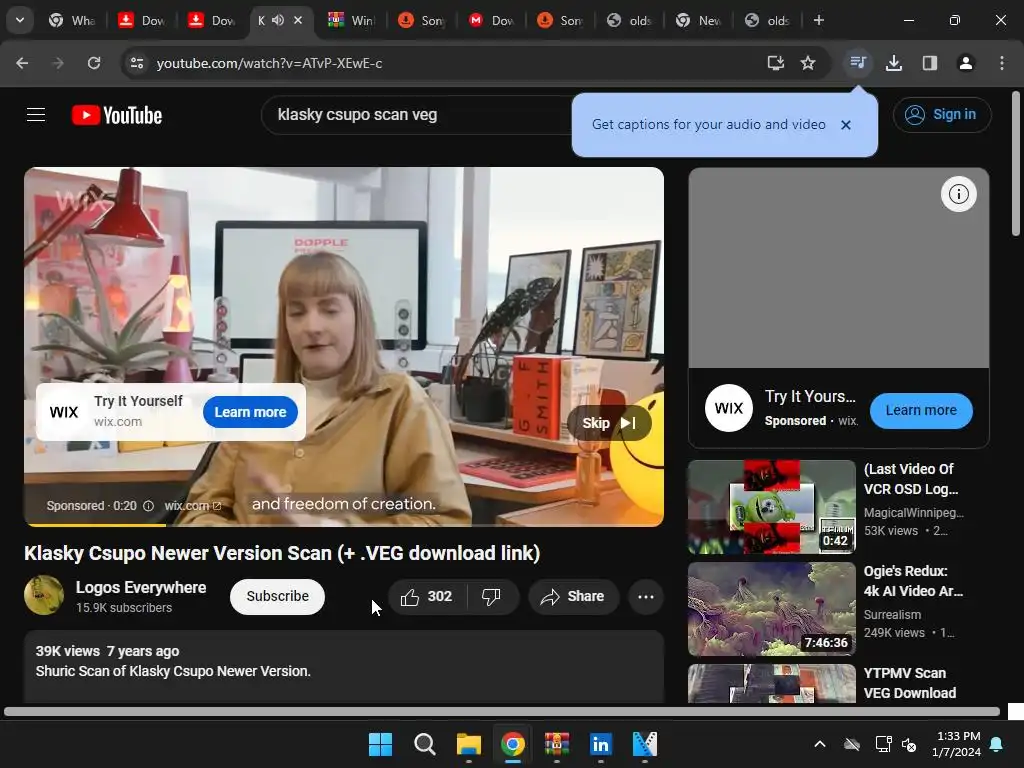
Task: Go forward to the next page
Action: coord(58,63)
